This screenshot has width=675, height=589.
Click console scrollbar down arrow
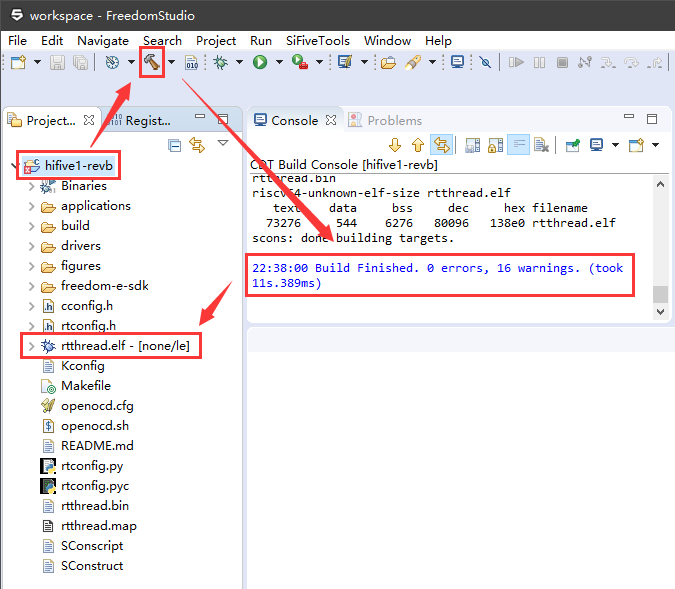click(x=660, y=311)
